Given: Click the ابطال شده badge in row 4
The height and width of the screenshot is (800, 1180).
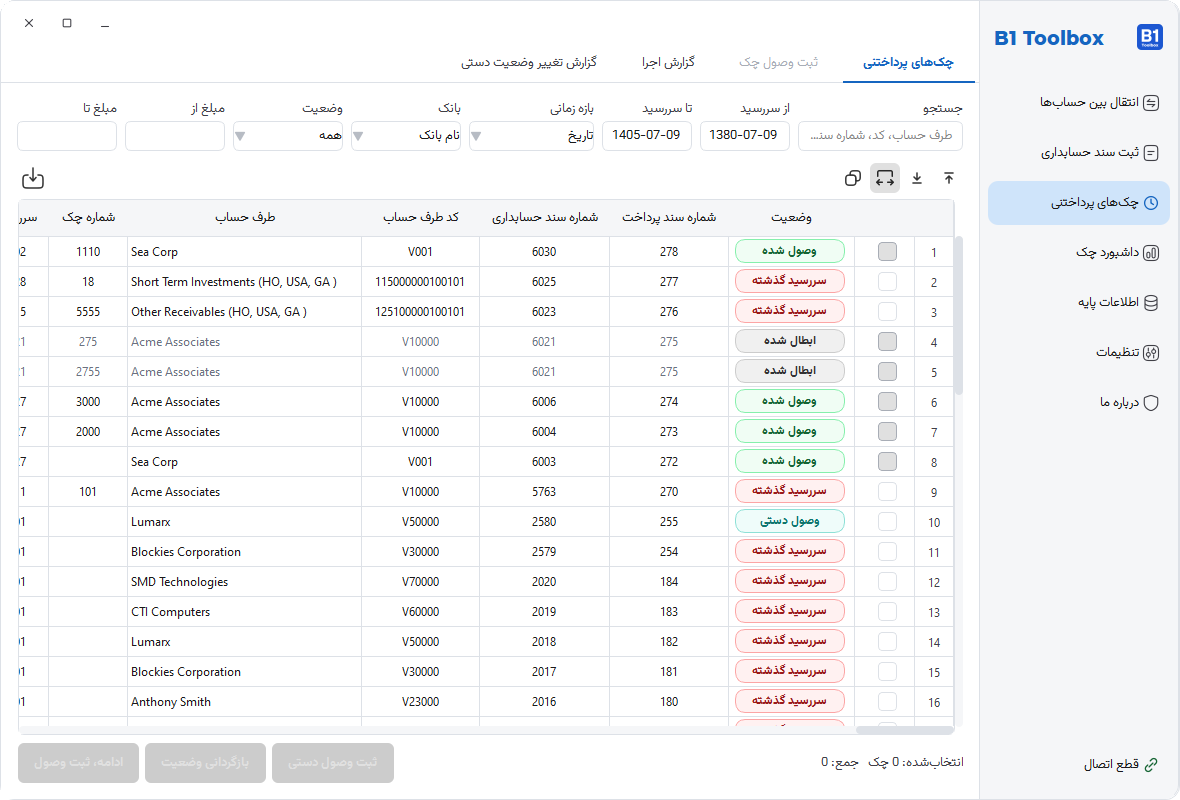Looking at the screenshot, I should (789, 342).
